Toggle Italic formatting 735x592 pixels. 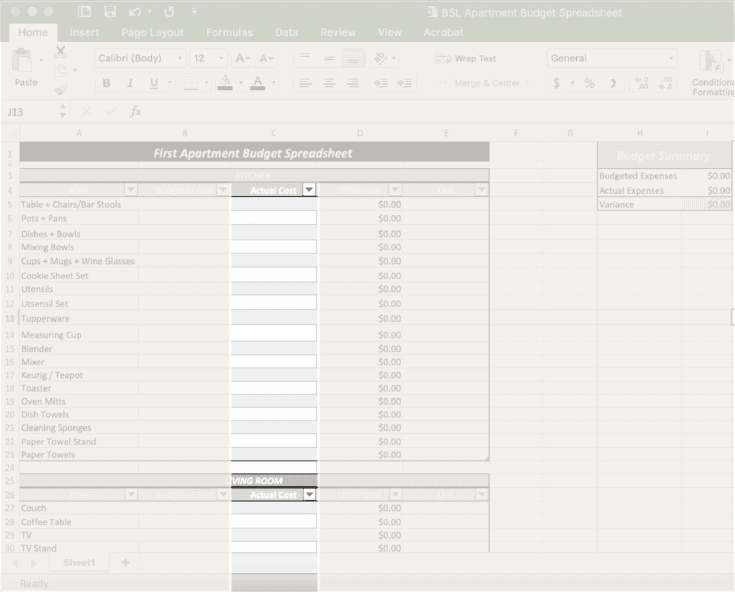pos(130,84)
